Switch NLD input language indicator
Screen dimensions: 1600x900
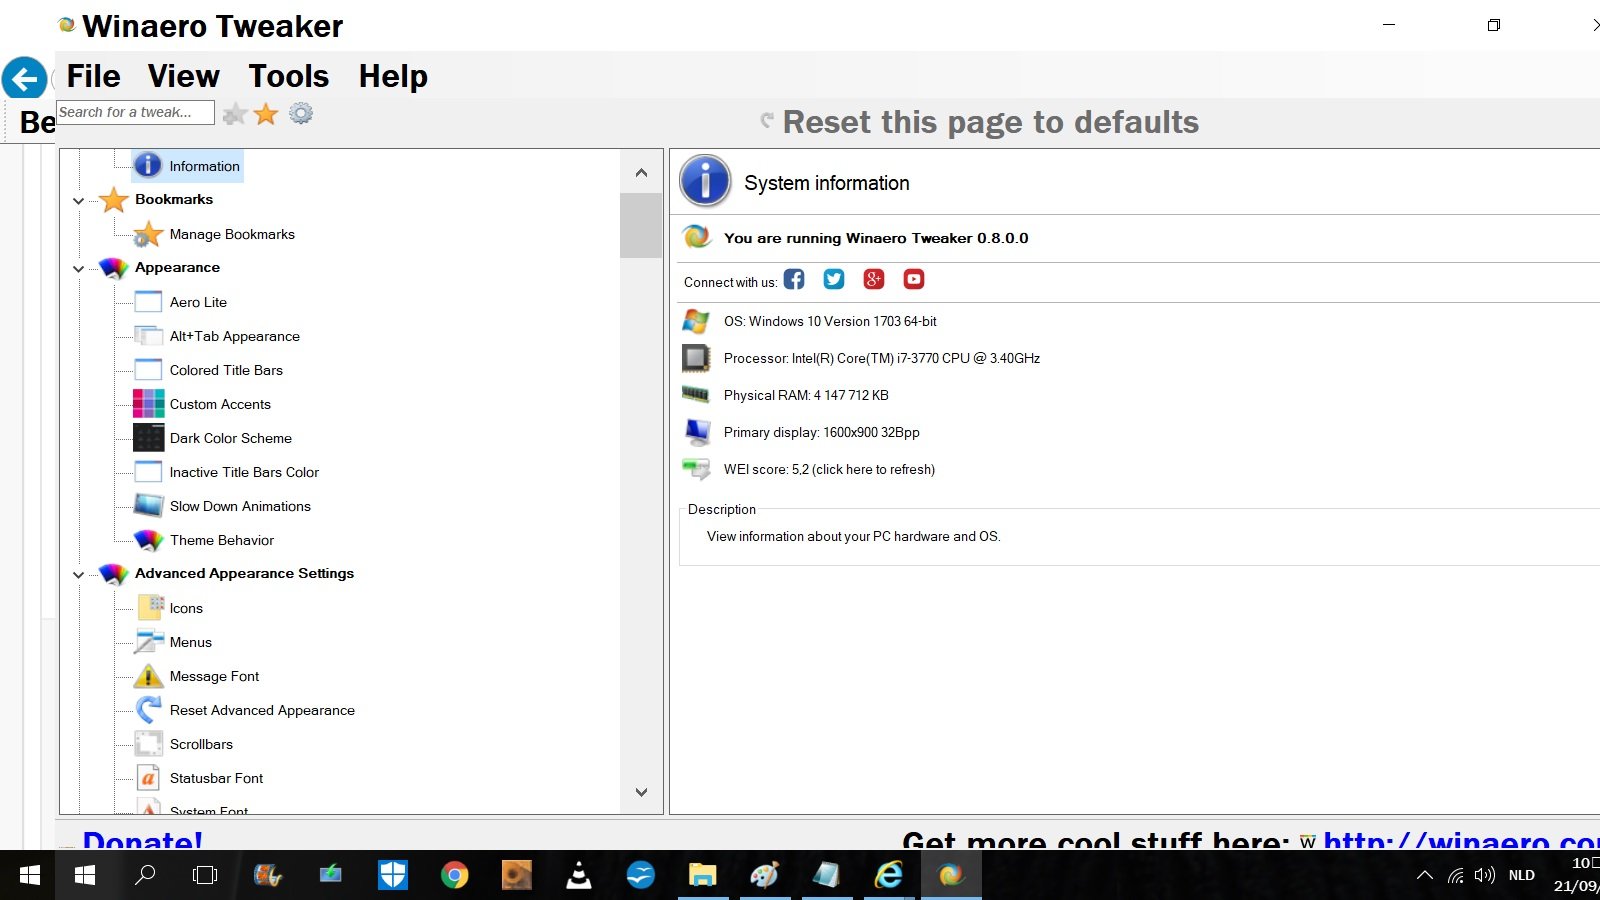(x=1522, y=875)
